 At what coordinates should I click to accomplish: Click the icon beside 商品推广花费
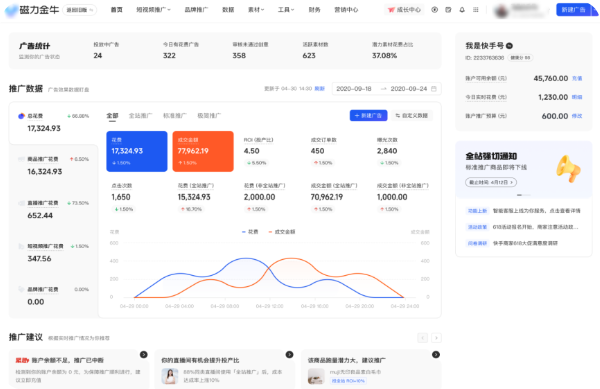[21, 159]
